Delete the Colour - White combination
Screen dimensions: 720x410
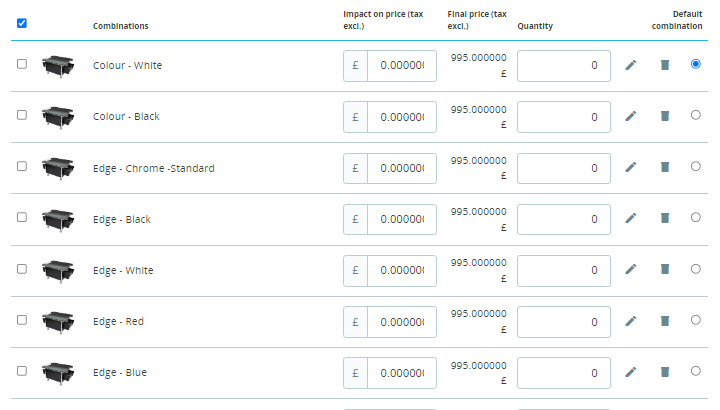click(664, 65)
